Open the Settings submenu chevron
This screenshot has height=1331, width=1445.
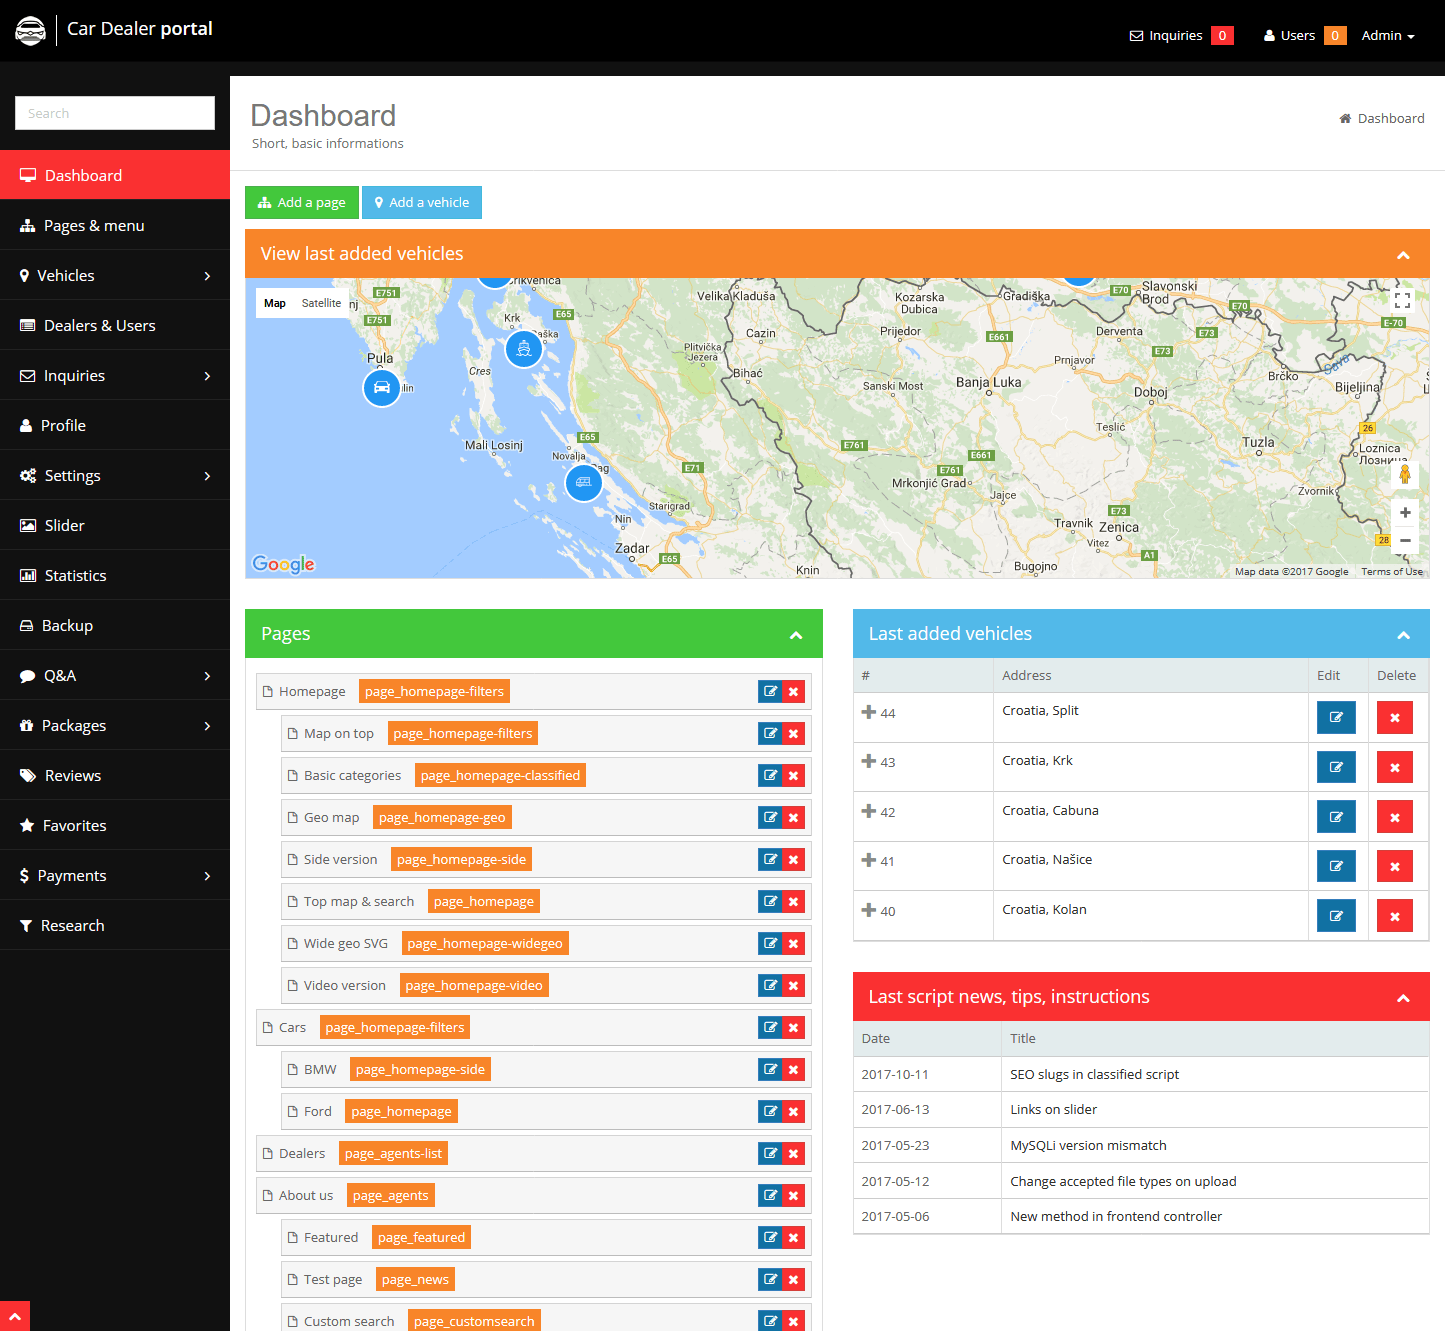[x=207, y=475]
